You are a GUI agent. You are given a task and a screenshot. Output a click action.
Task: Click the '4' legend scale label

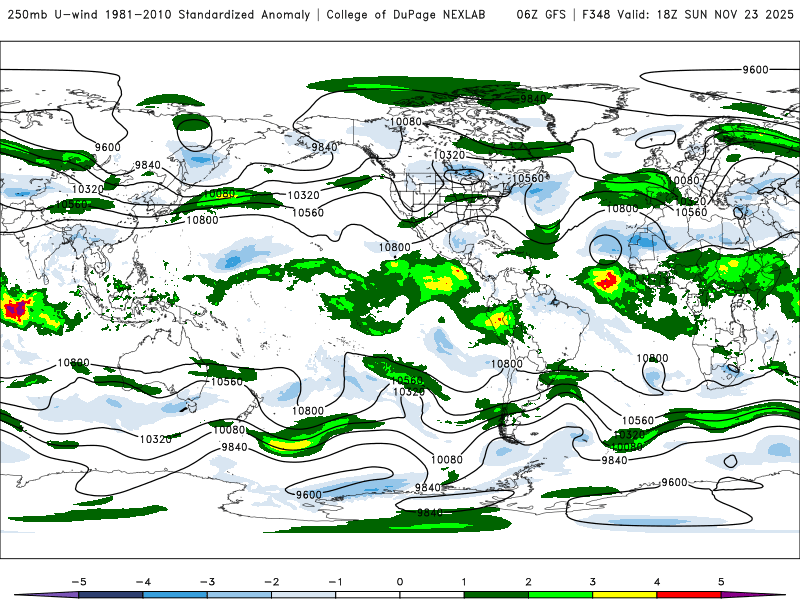click(657, 582)
